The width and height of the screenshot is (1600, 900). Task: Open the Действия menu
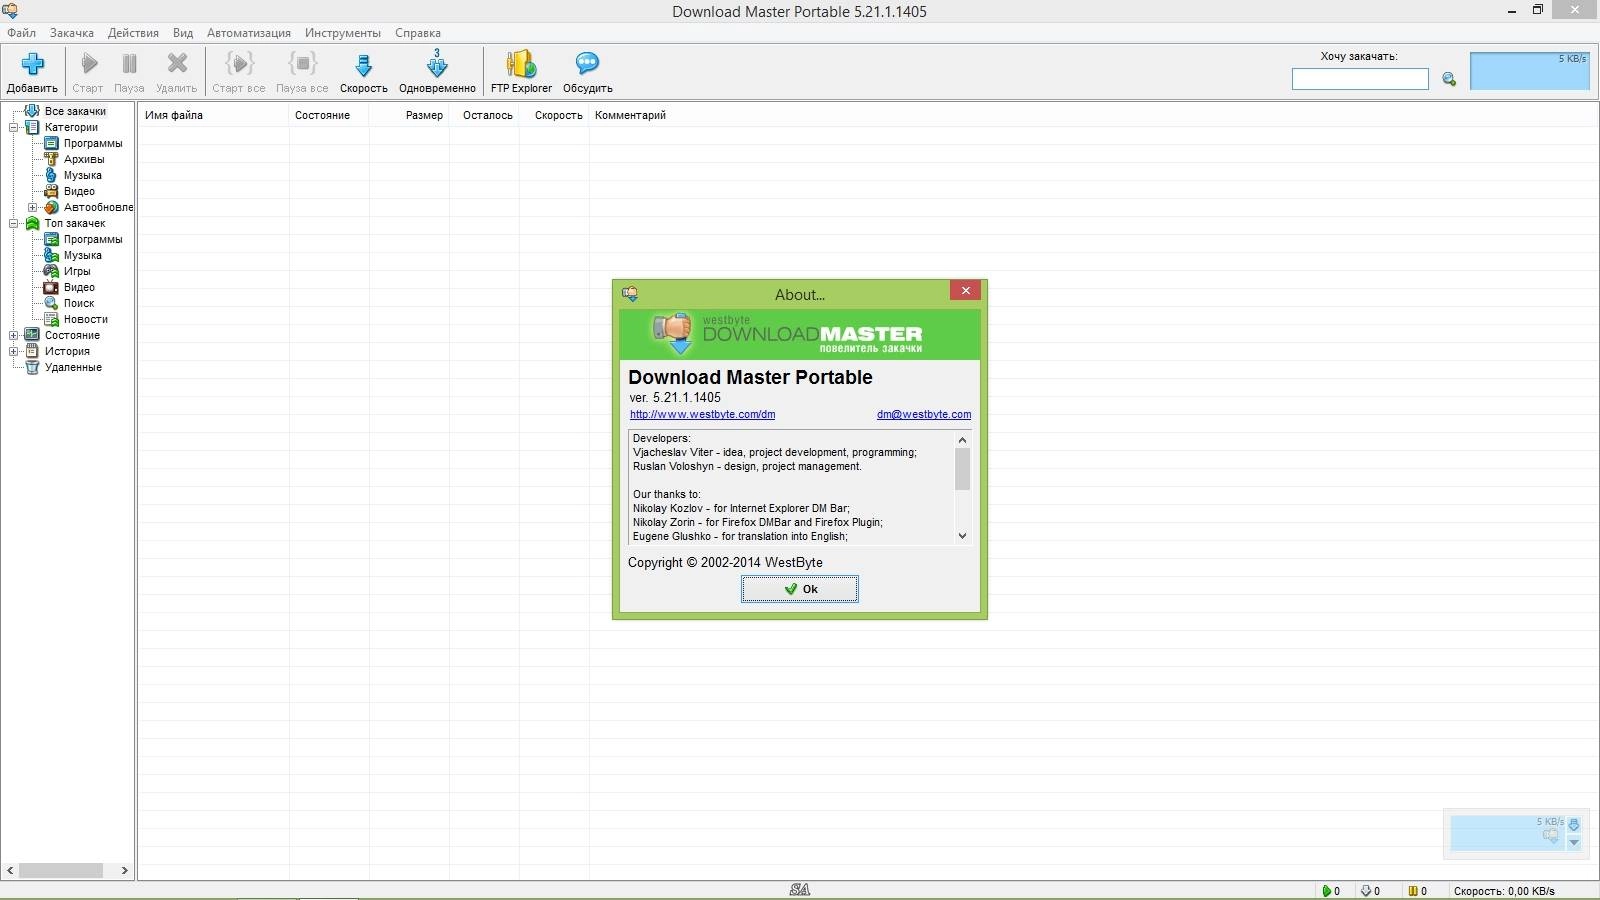pos(133,33)
